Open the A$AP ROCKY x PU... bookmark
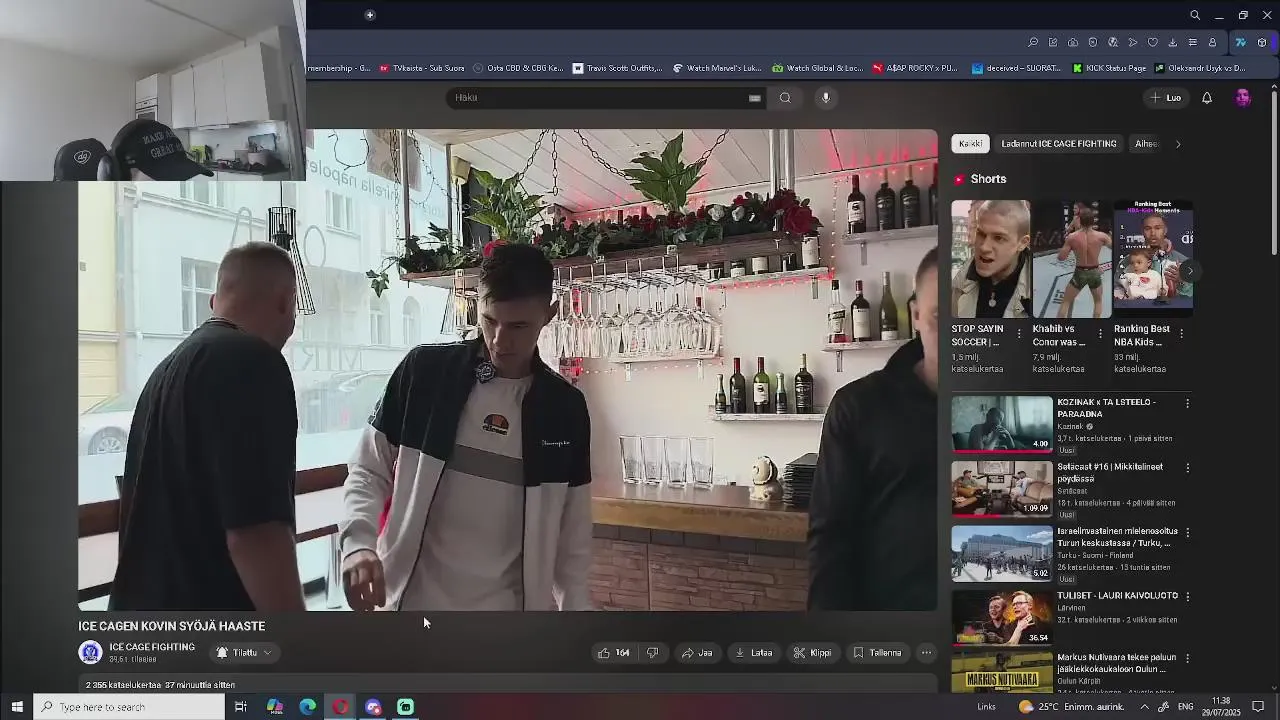 (914, 68)
